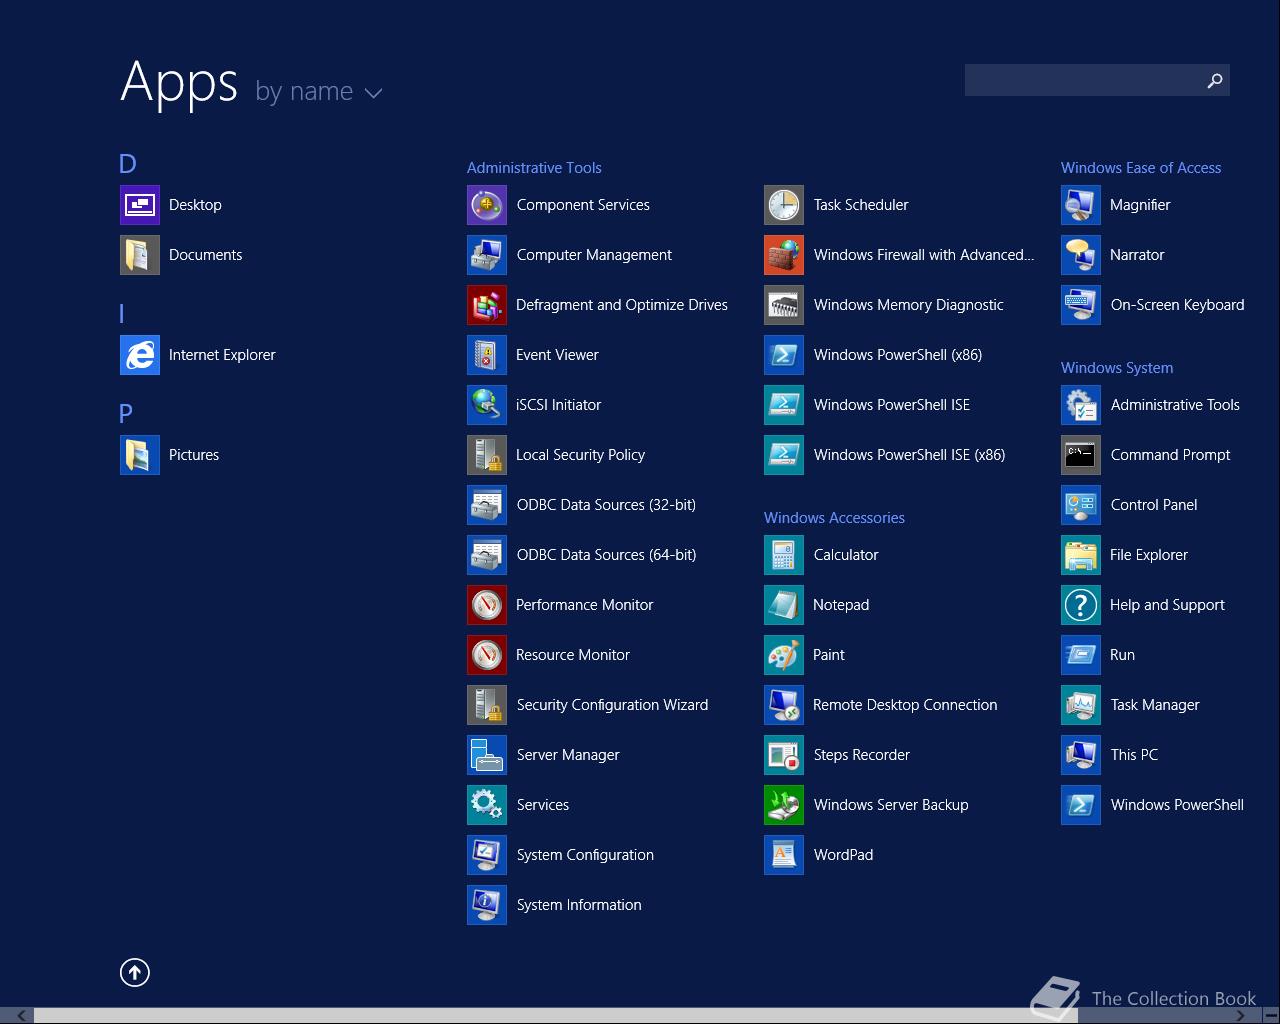This screenshot has height=1024, width=1280.
Task: Launch Steps Recorder icon
Action: point(784,755)
